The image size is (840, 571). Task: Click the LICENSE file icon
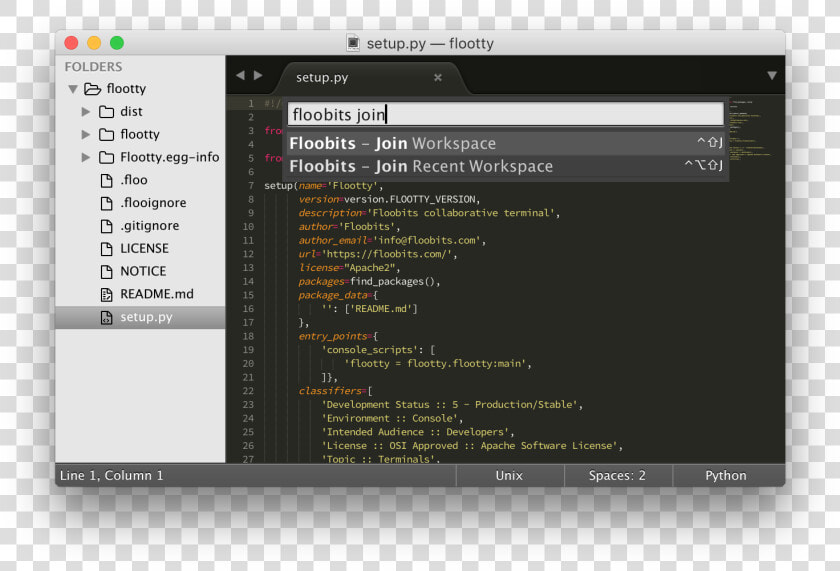coord(107,249)
